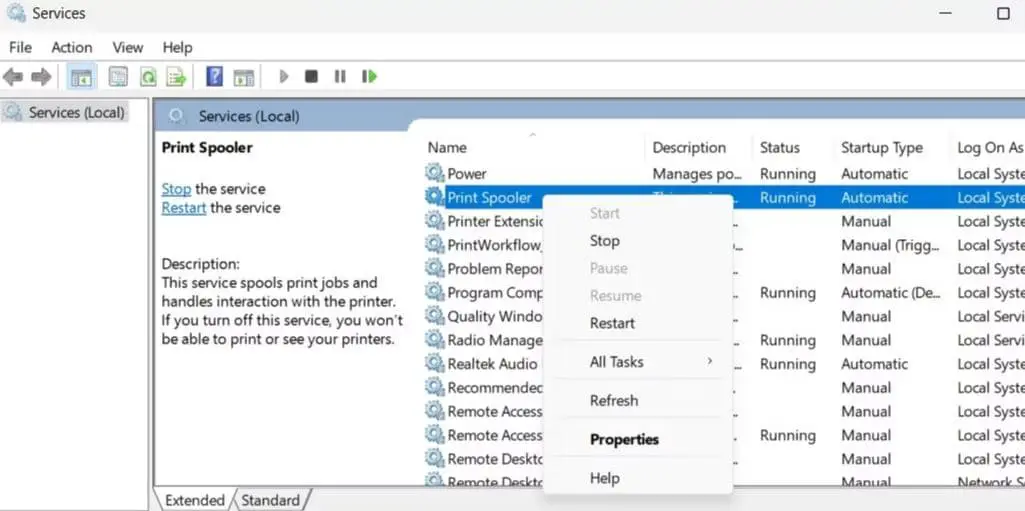Choose Stop from the context menu
This screenshot has width=1025, height=511.
[605, 241]
